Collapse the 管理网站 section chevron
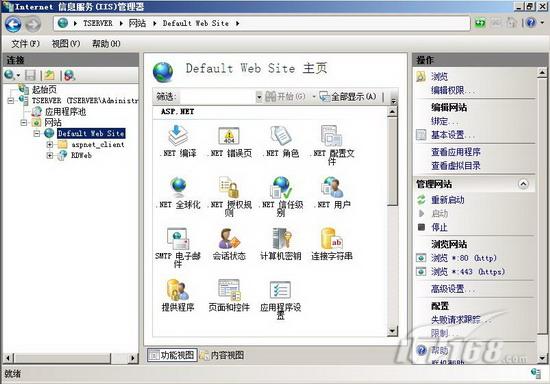The image size is (550, 384). [x=523, y=184]
